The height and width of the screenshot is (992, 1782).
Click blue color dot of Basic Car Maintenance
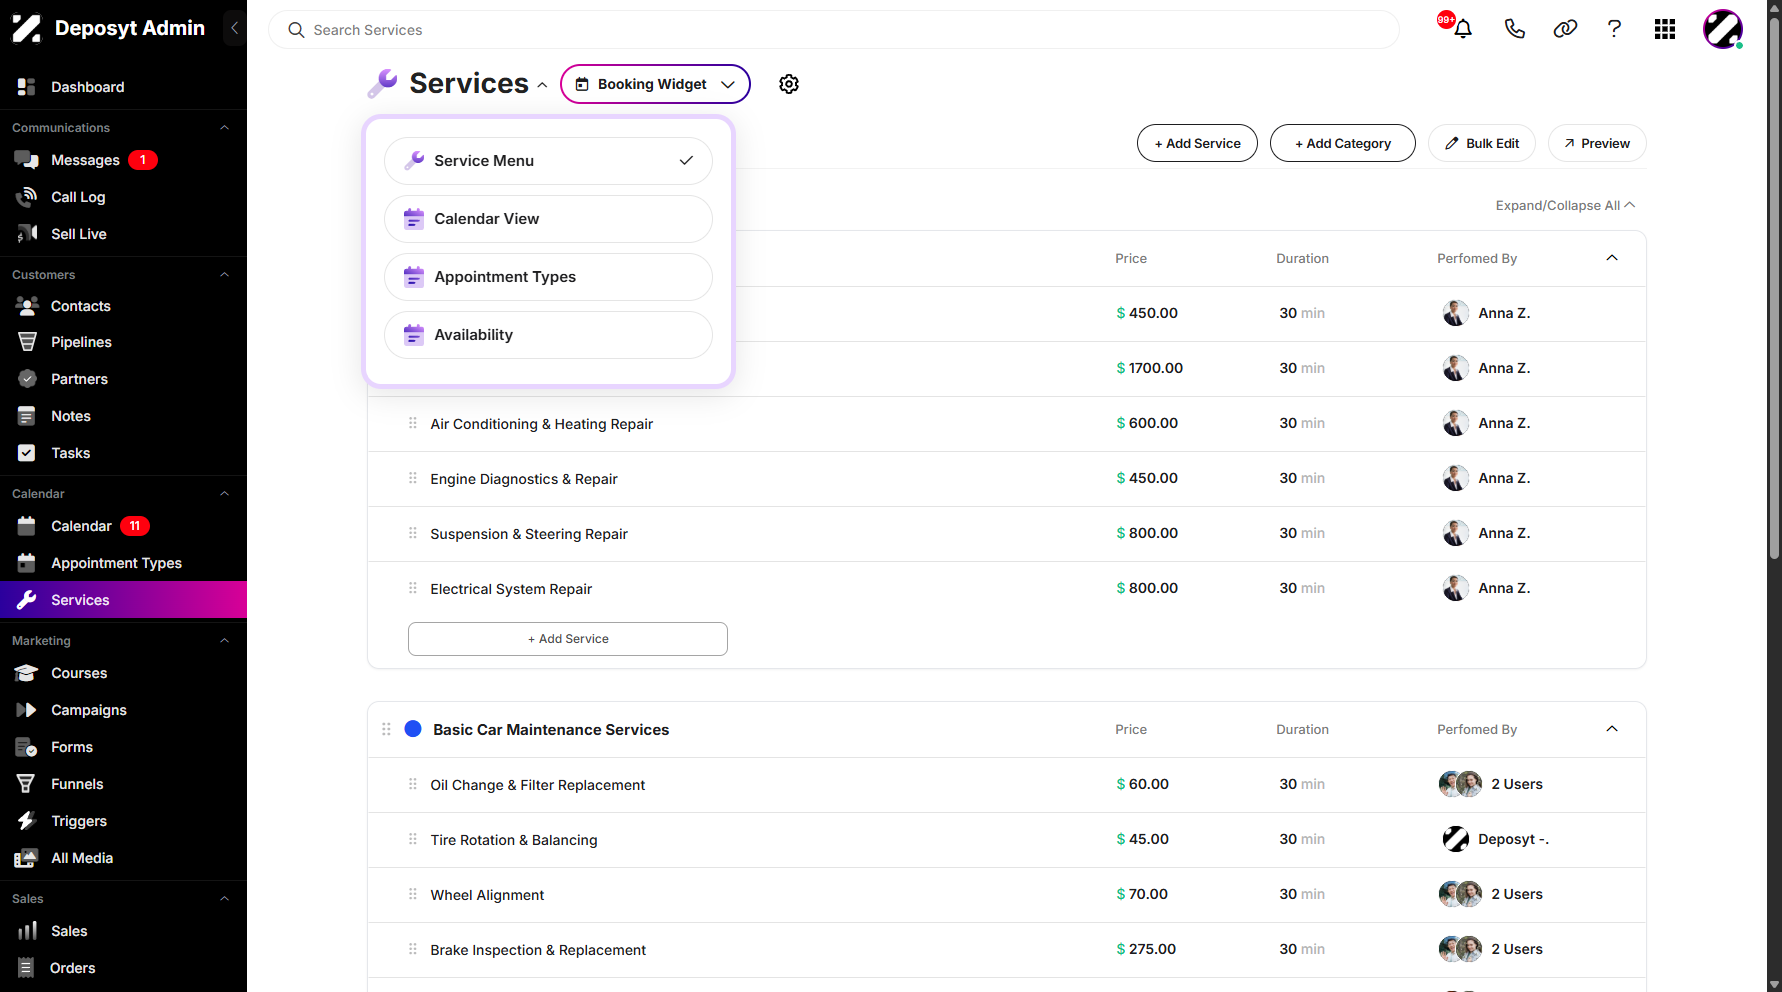pyautogui.click(x=413, y=729)
